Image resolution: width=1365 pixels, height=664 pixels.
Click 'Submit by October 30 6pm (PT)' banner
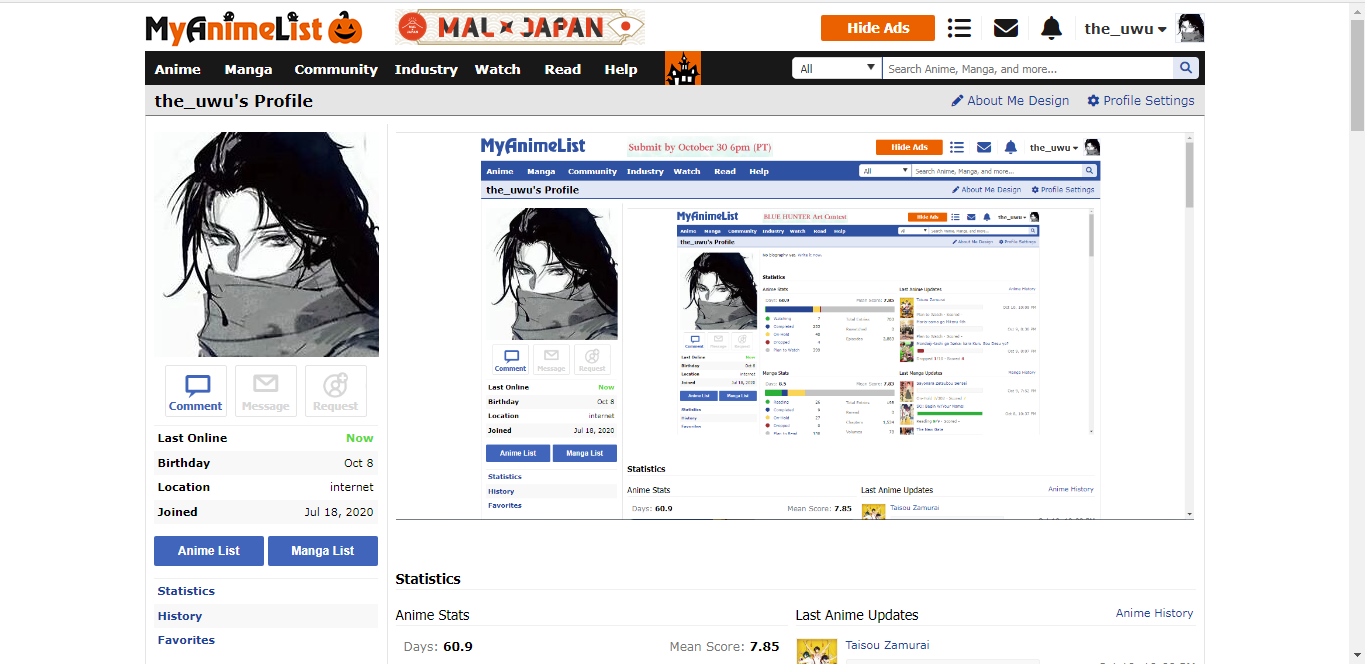tap(700, 147)
